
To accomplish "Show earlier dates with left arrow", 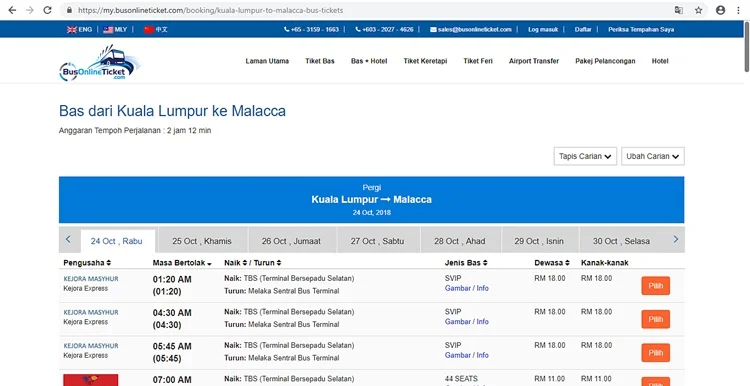I will [x=68, y=239].
